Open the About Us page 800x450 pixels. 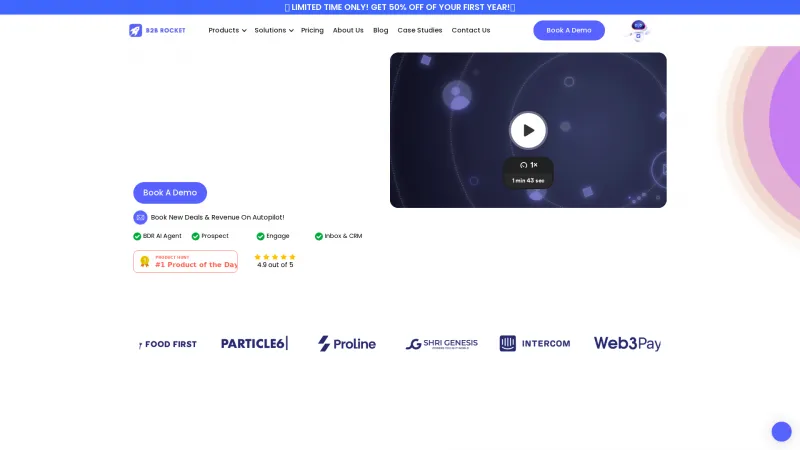coord(348,30)
